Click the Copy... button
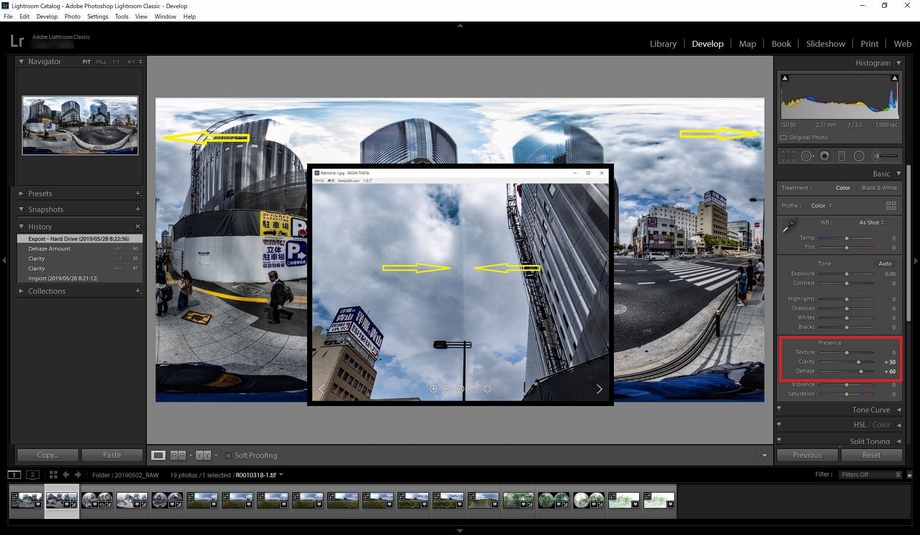The height and width of the screenshot is (535, 920). (48, 455)
